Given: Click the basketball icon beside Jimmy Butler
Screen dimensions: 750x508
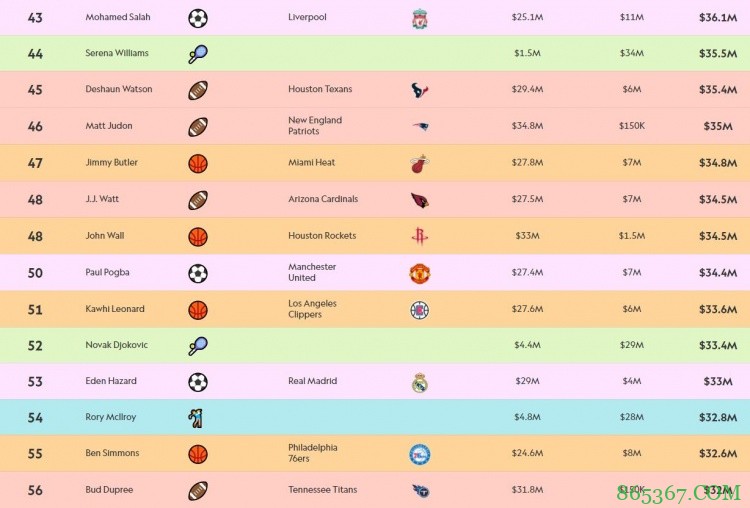Looking at the screenshot, I should [198, 163].
